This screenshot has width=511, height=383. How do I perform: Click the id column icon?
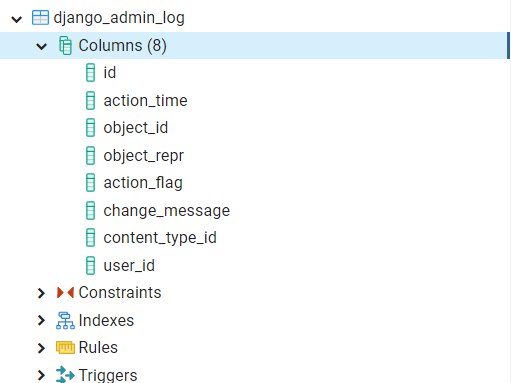click(90, 73)
